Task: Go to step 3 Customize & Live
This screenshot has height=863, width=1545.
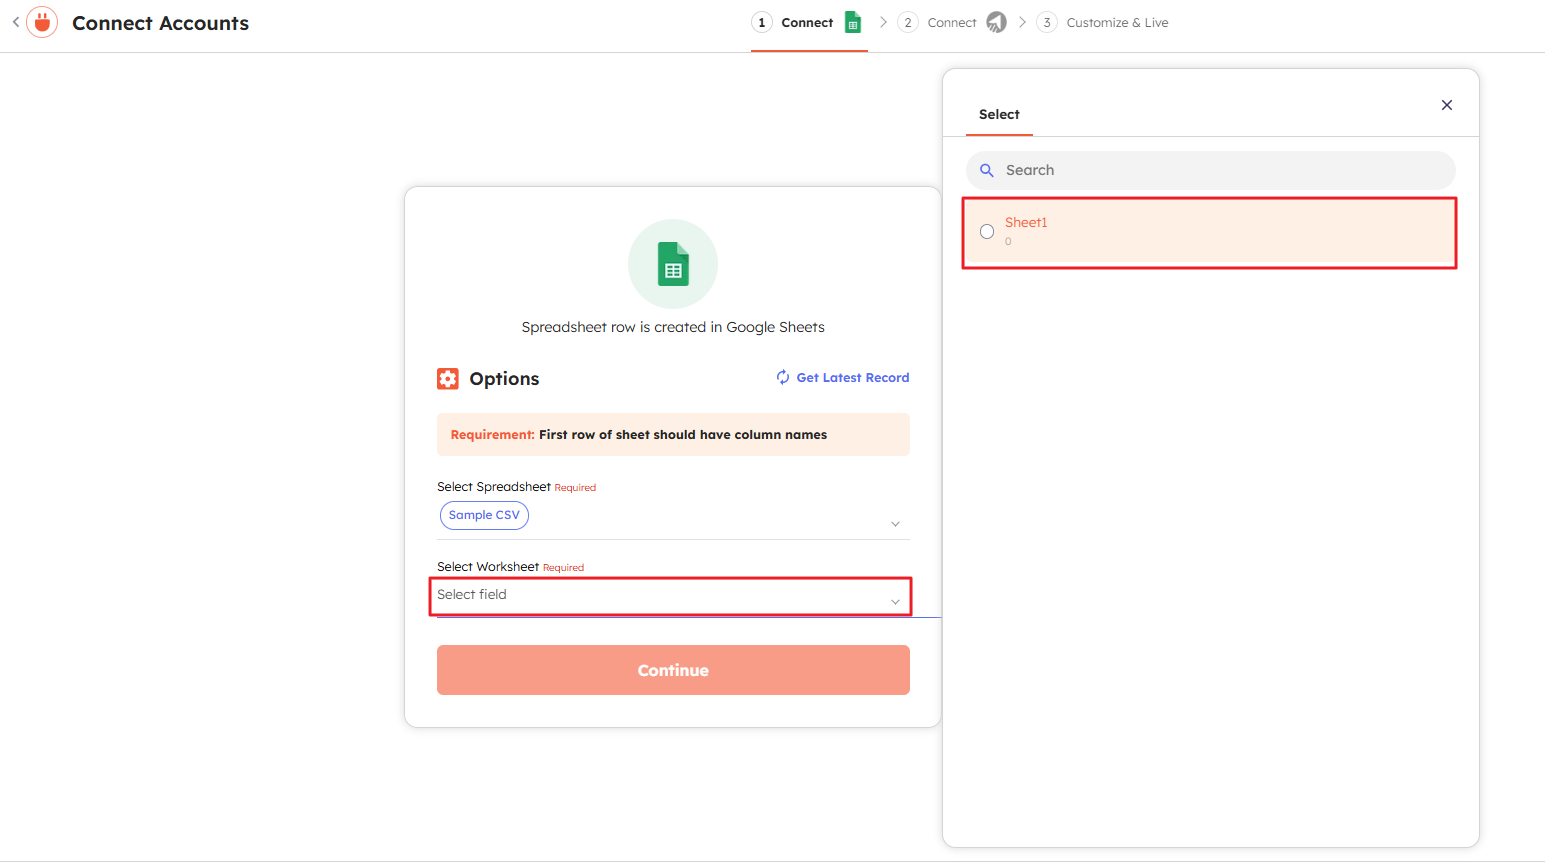Action: click(1116, 23)
